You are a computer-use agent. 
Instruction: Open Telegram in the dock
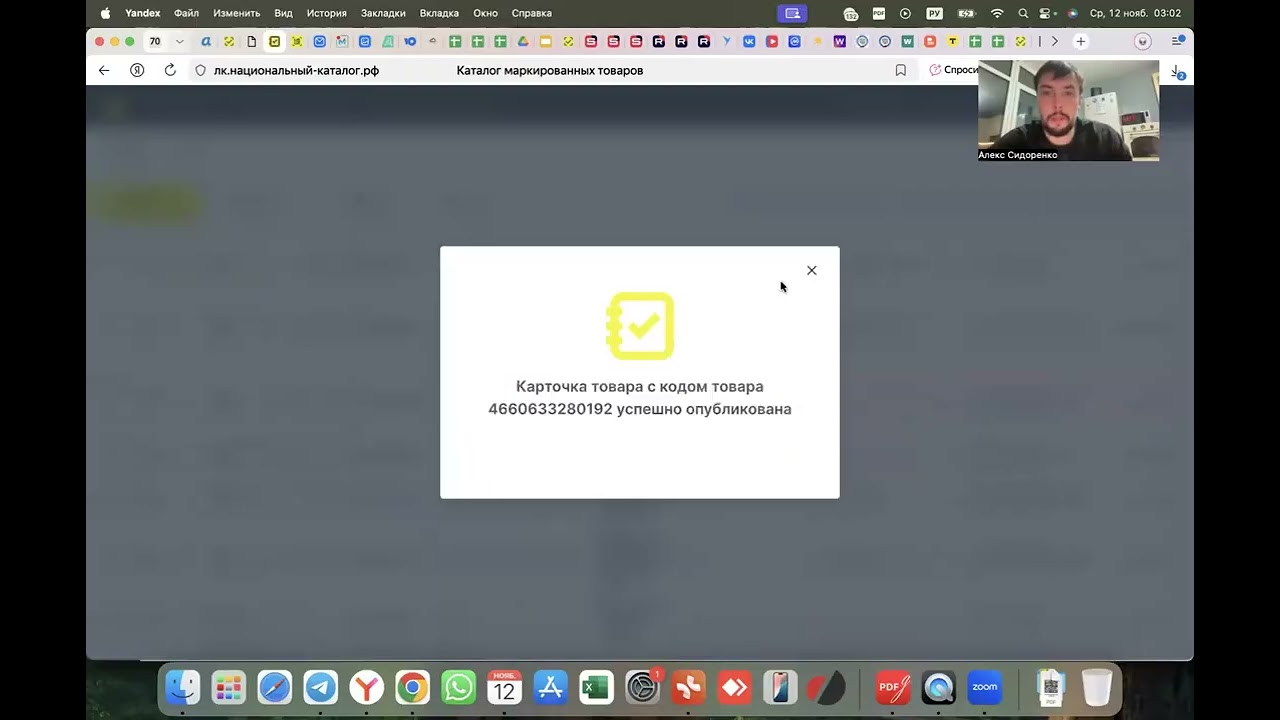click(320, 687)
